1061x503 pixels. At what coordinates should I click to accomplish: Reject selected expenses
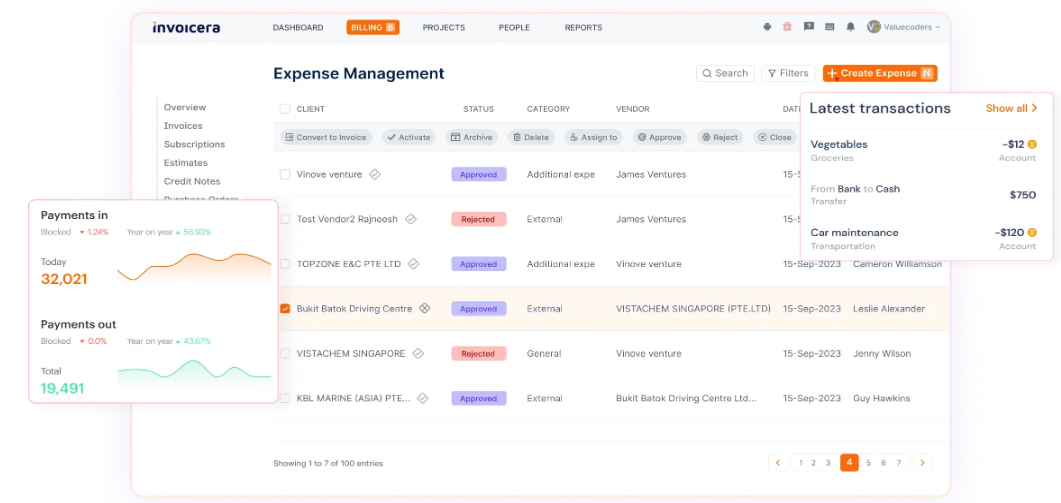point(720,137)
